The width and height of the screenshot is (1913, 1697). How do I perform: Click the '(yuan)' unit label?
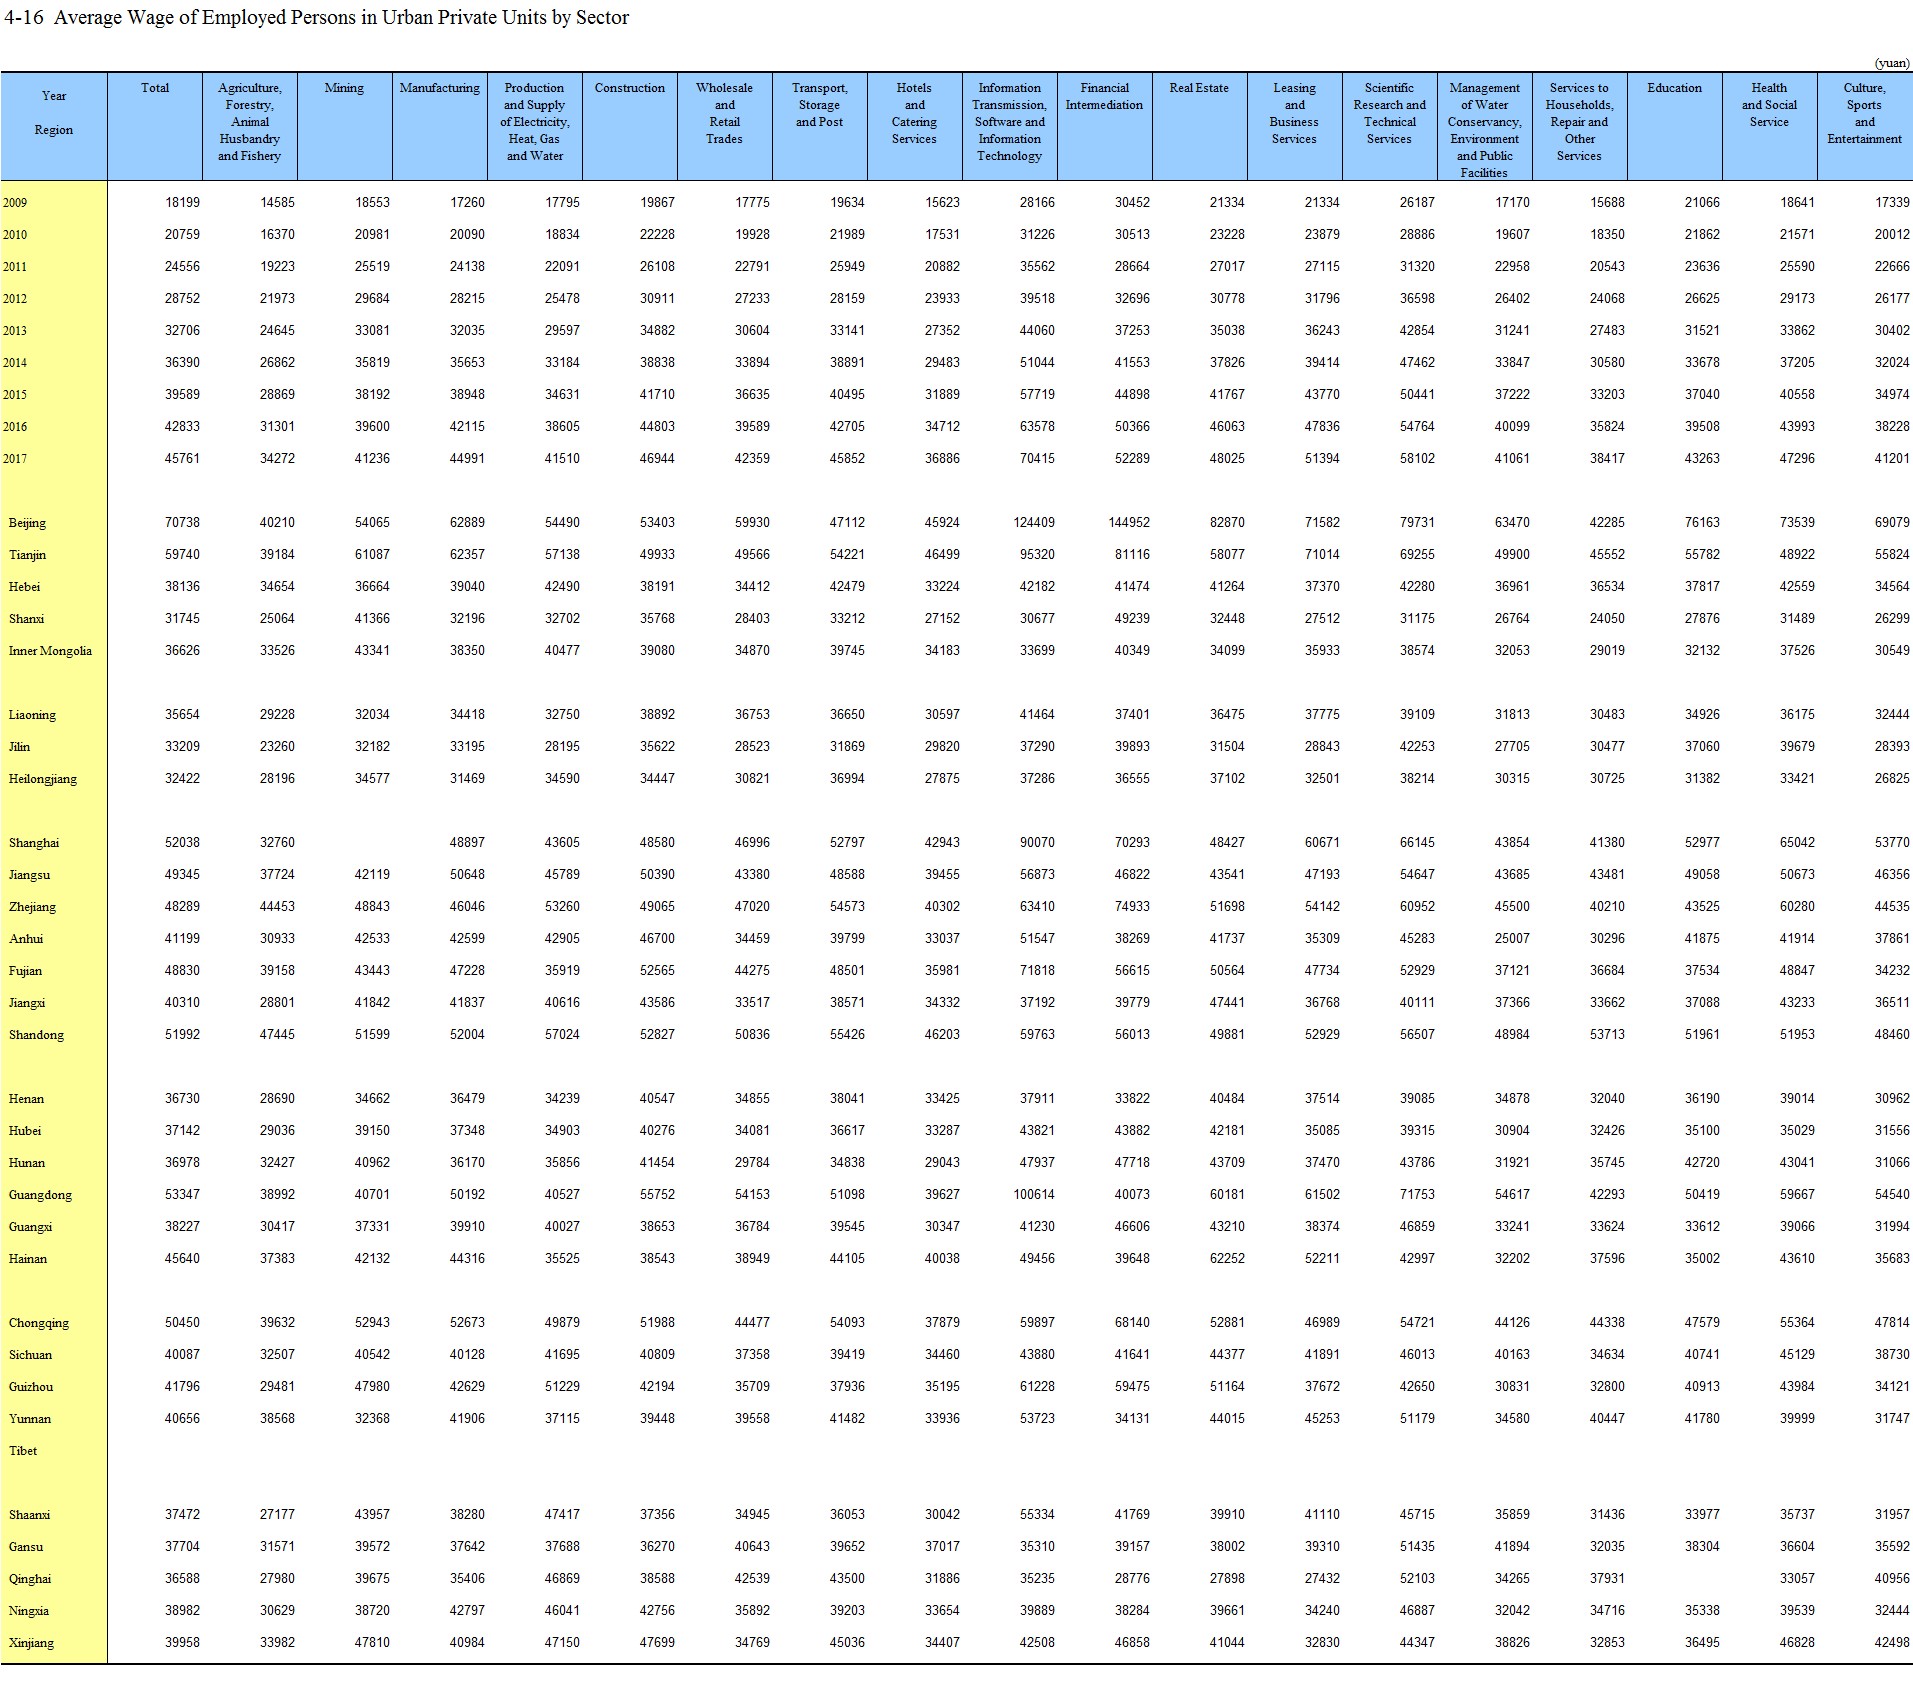pos(1891,63)
